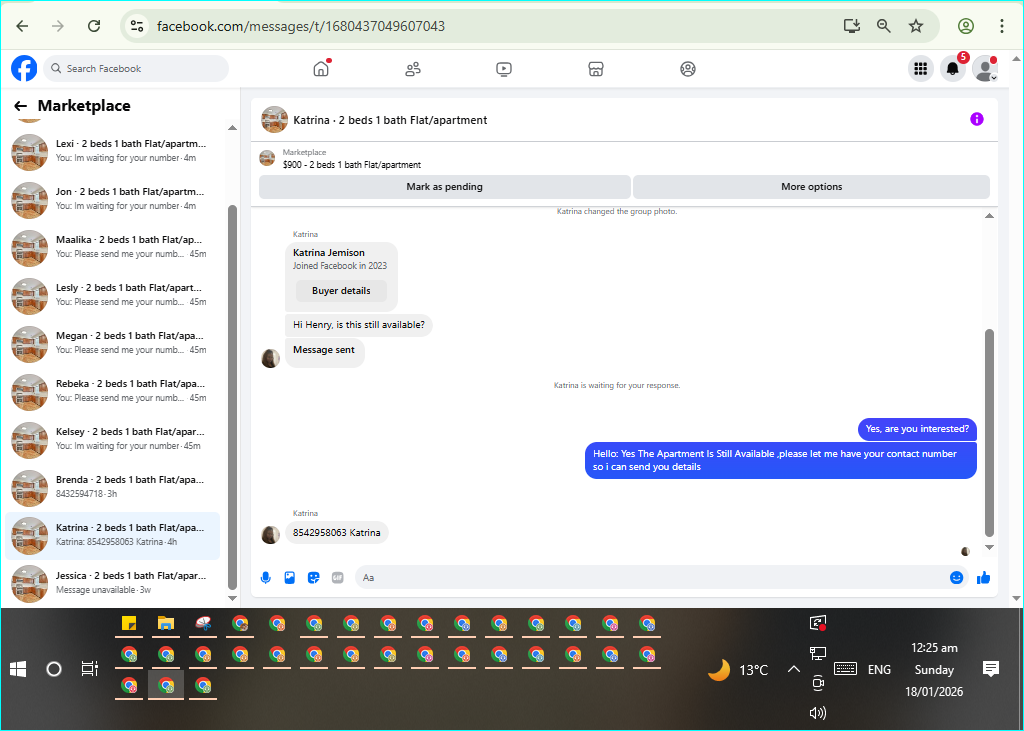1024x731 pixels.
Task: Click the browser back arrow
Action: (22, 26)
